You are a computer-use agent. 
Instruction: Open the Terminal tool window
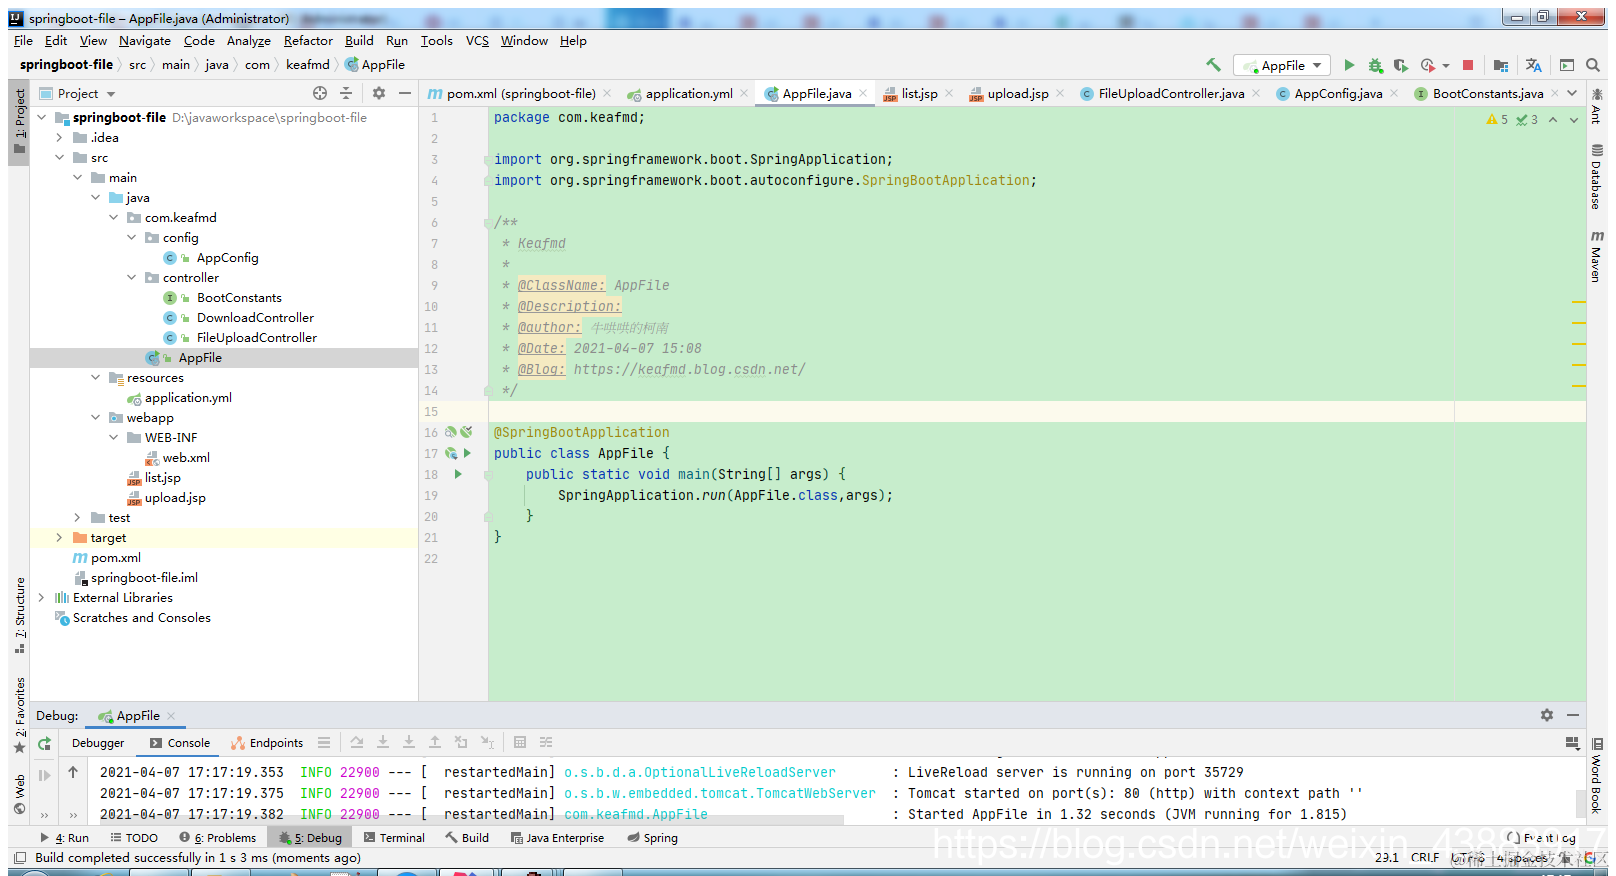point(394,838)
